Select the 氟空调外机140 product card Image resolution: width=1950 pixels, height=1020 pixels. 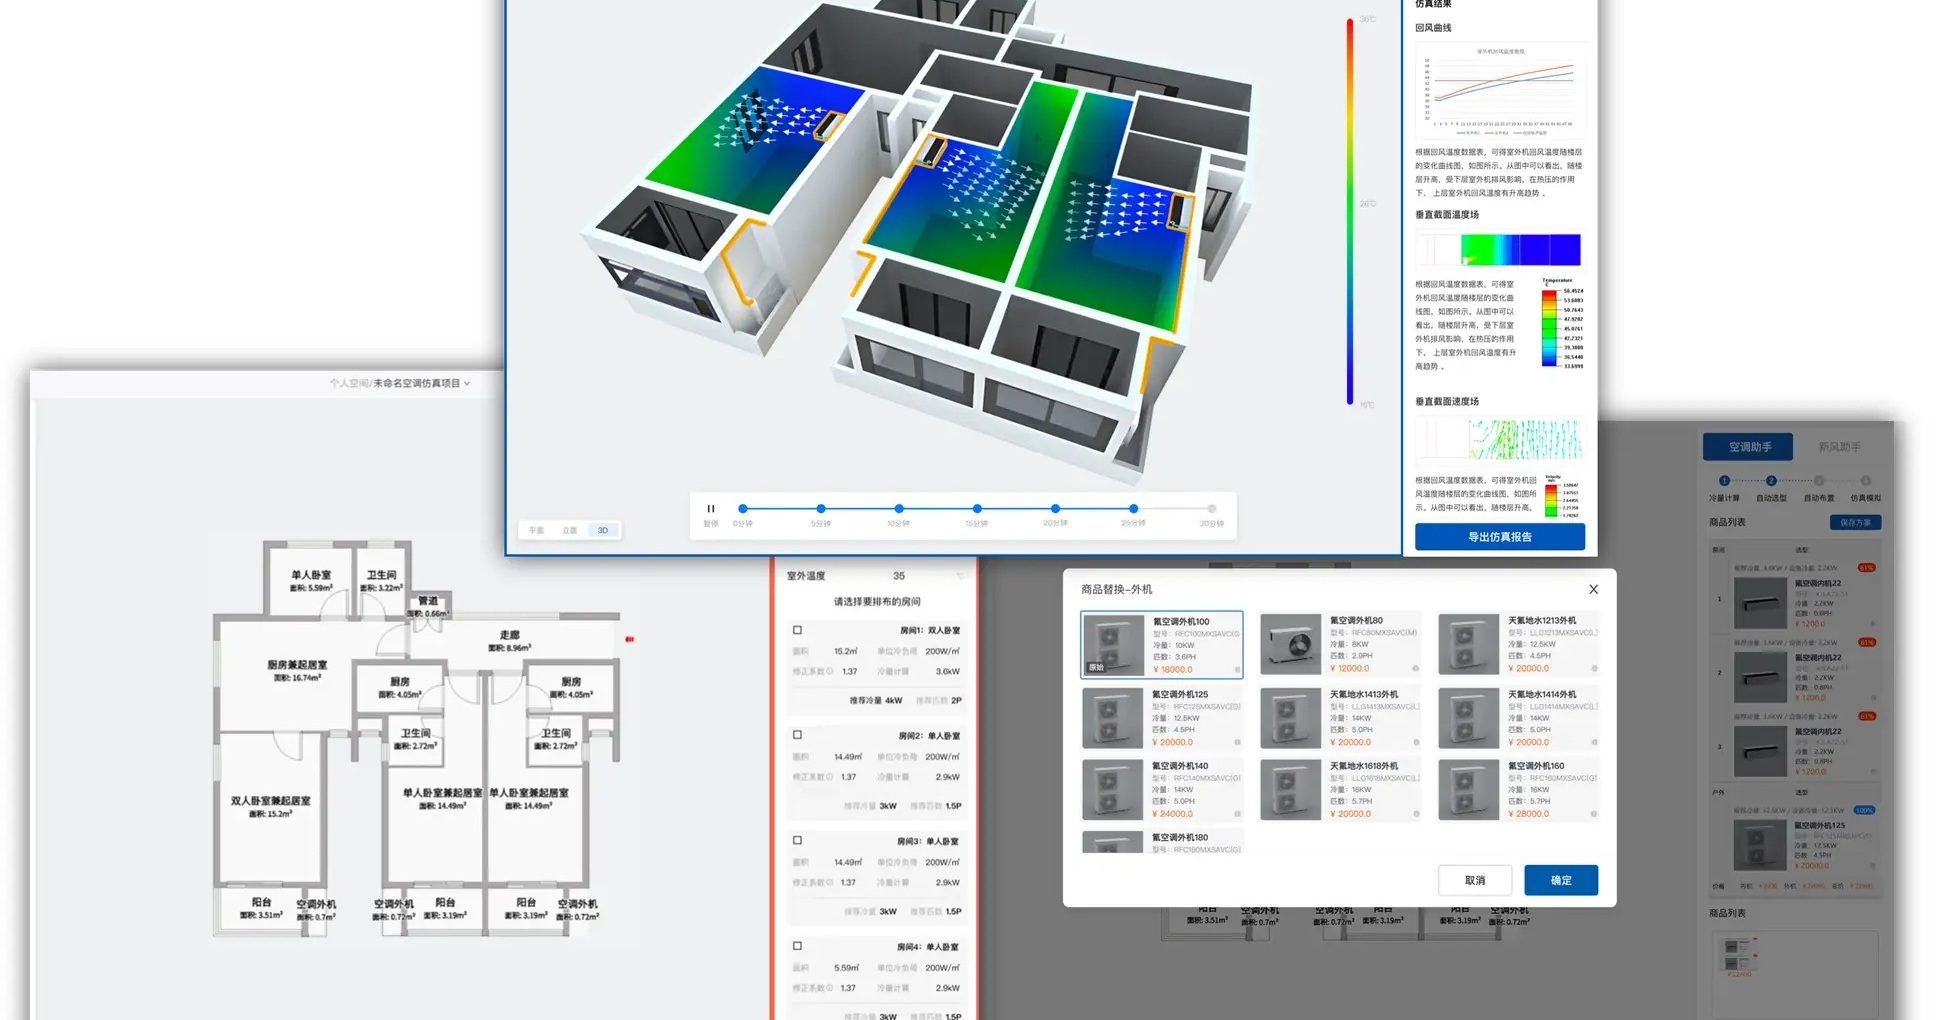(x=1161, y=790)
